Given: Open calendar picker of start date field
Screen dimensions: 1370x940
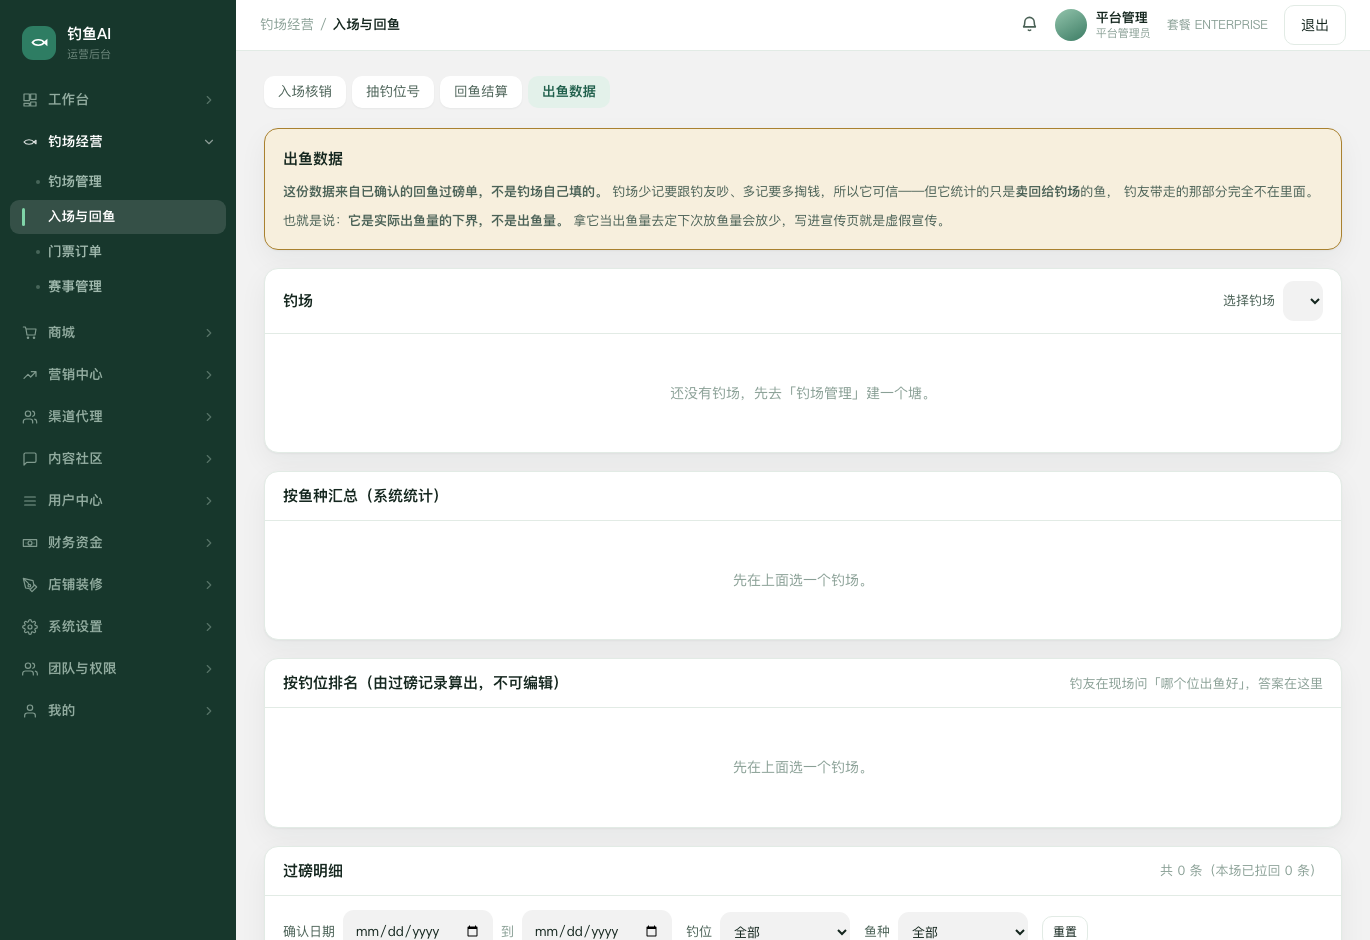Looking at the screenshot, I should tap(472, 931).
